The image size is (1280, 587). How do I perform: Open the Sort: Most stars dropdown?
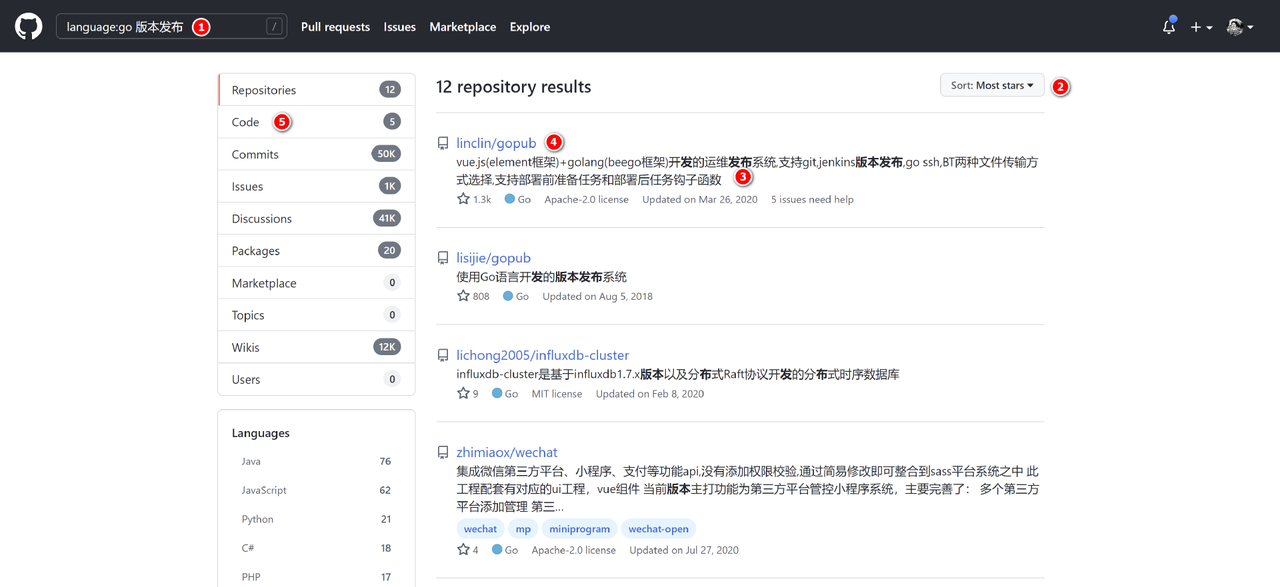[991, 85]
